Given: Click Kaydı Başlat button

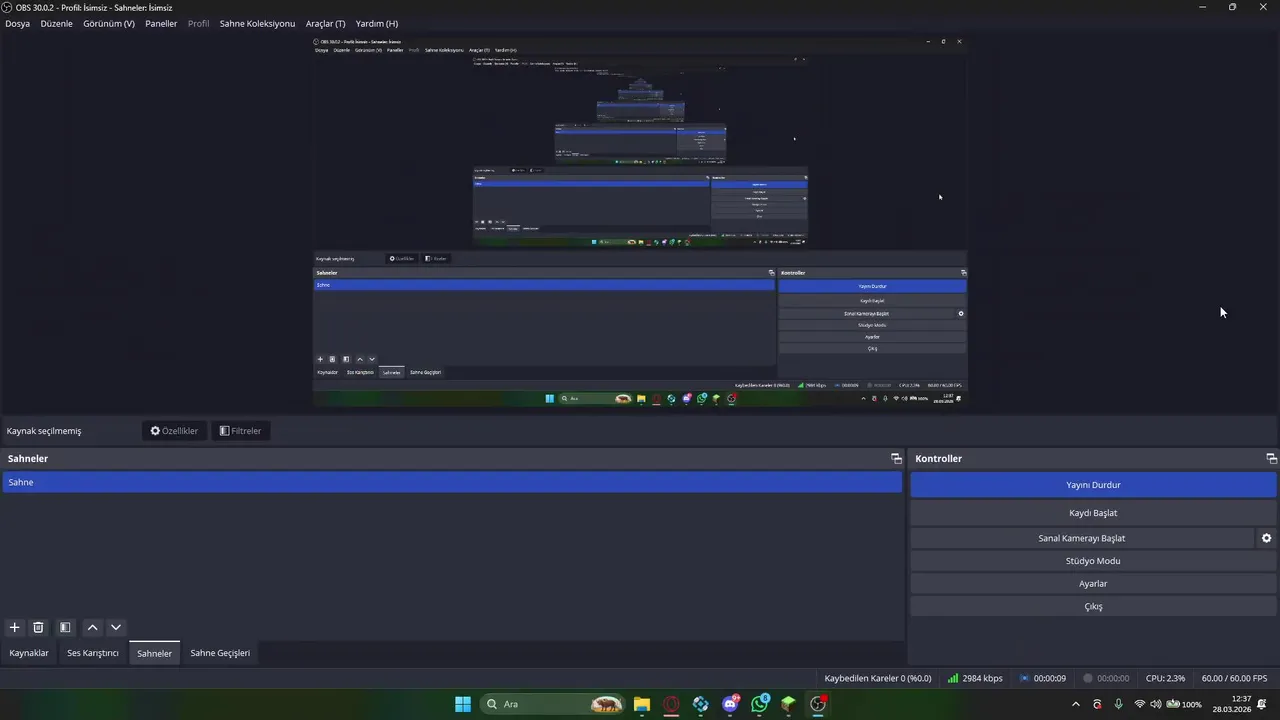Looking at the screenshot, I should [x=1093, y=513].
